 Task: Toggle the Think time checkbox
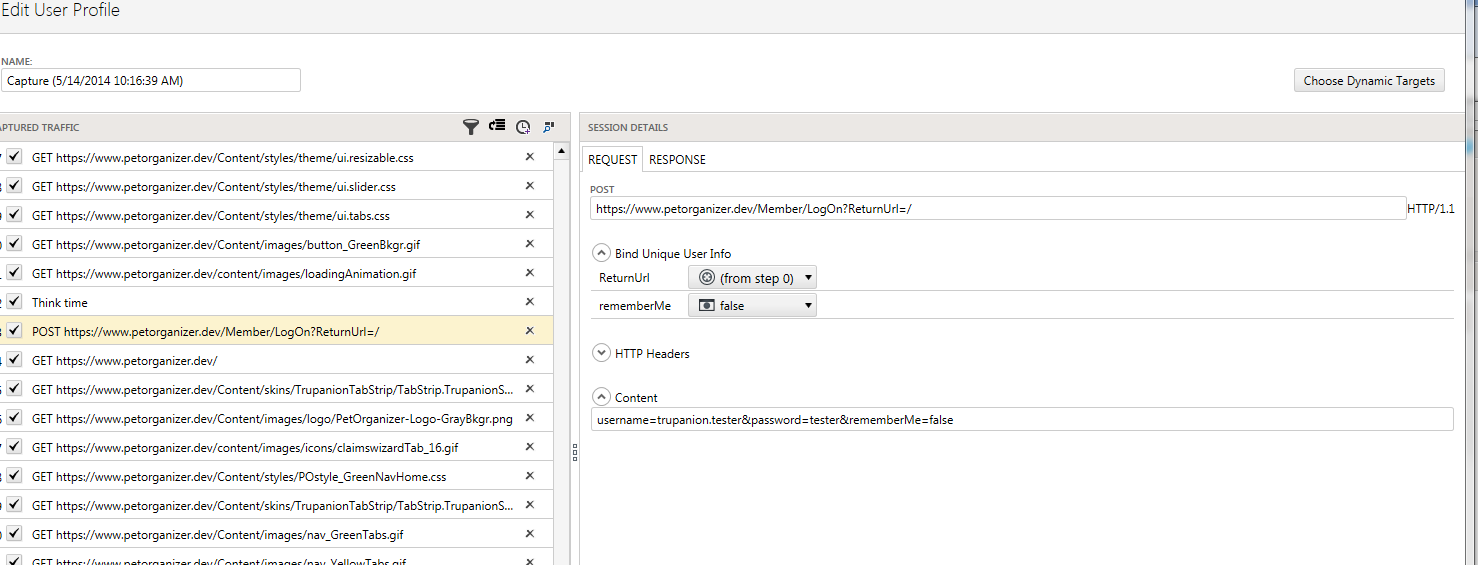15,302
